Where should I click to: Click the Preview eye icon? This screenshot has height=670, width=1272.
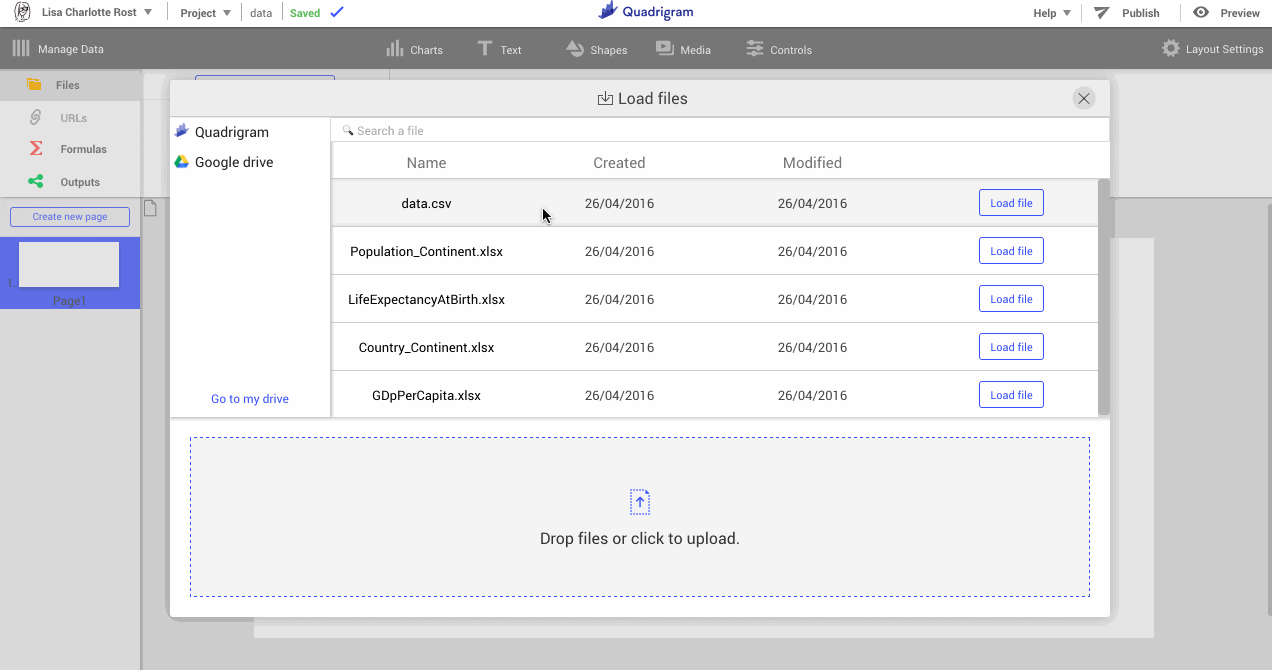pyautogui.click(x=1201, y=12)
